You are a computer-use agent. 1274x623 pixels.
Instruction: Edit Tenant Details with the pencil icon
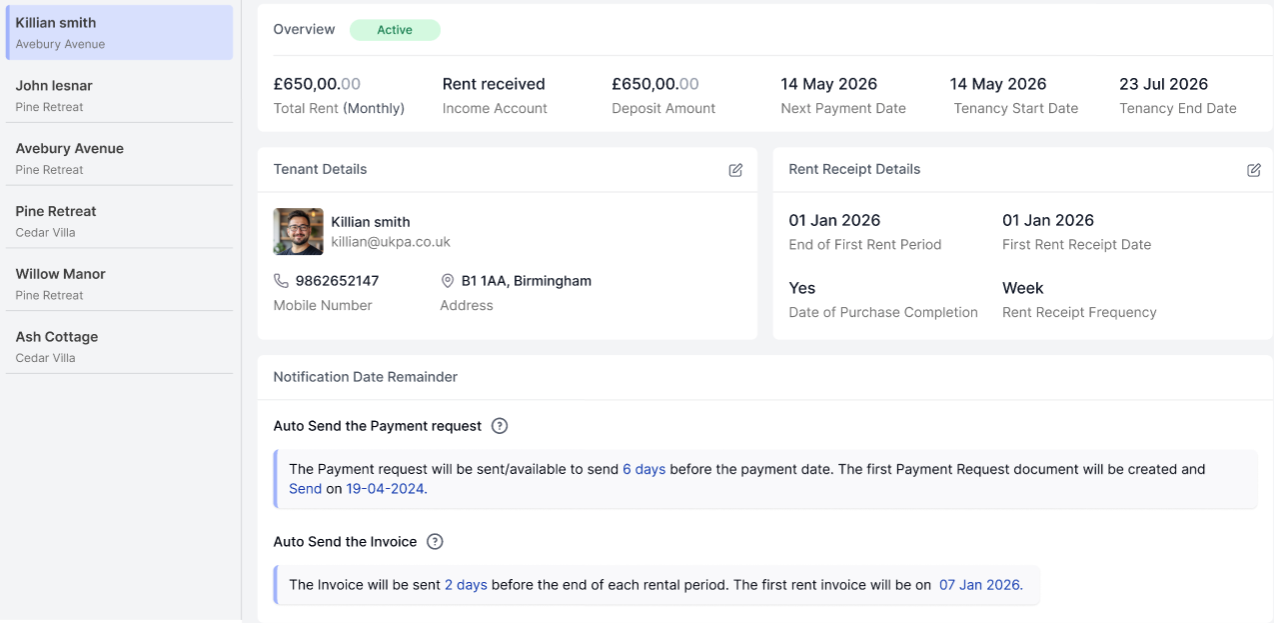point(736,170)
